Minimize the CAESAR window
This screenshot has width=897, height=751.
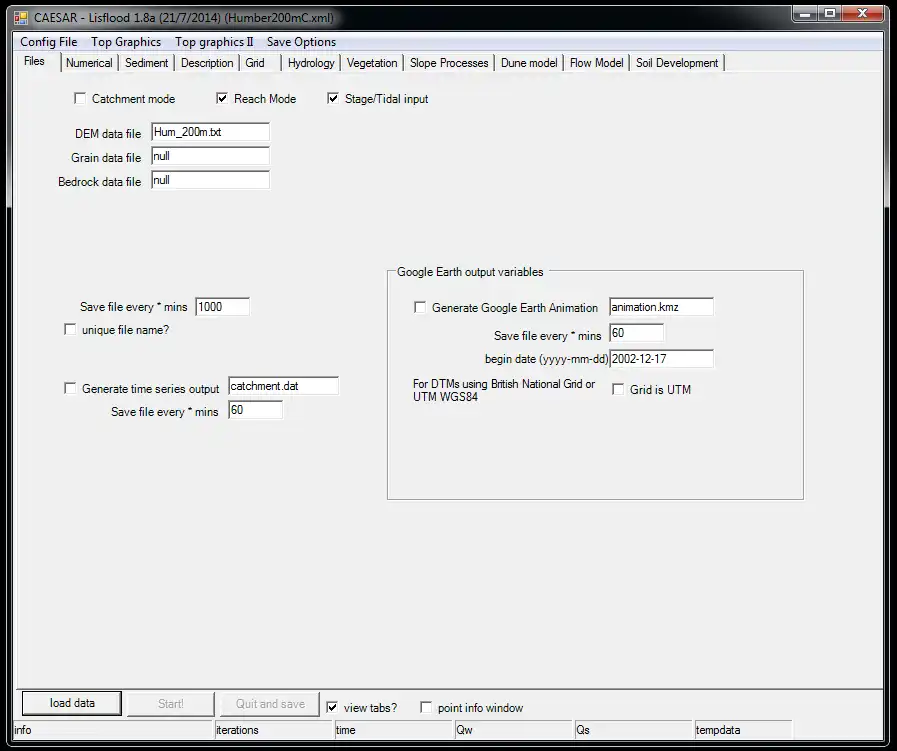tap(805, 14)
